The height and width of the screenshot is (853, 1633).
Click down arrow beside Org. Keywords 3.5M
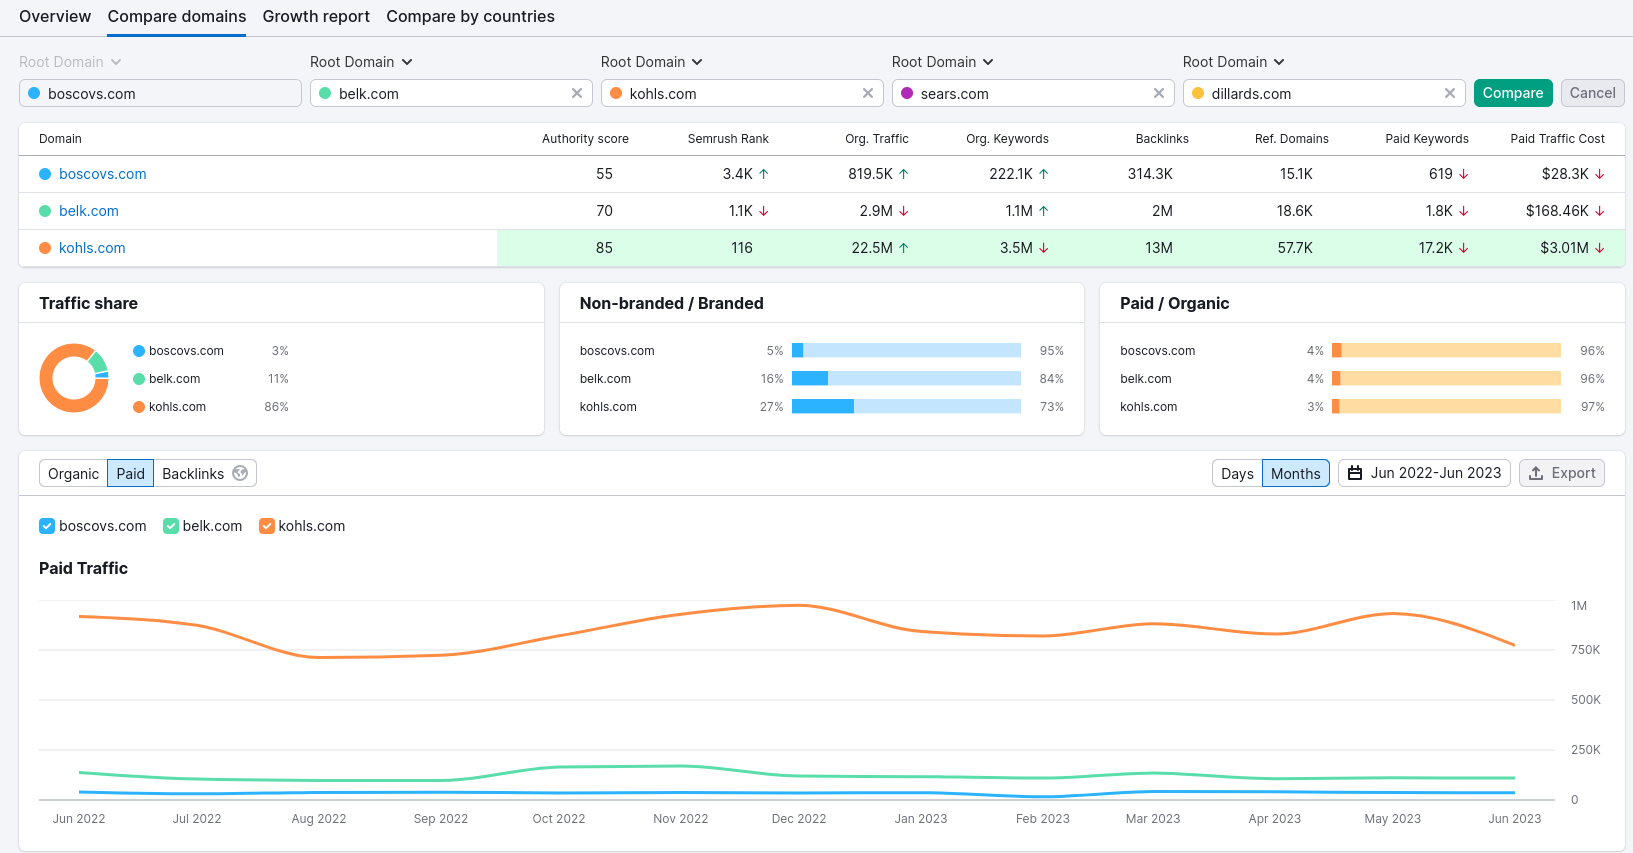1044,248
